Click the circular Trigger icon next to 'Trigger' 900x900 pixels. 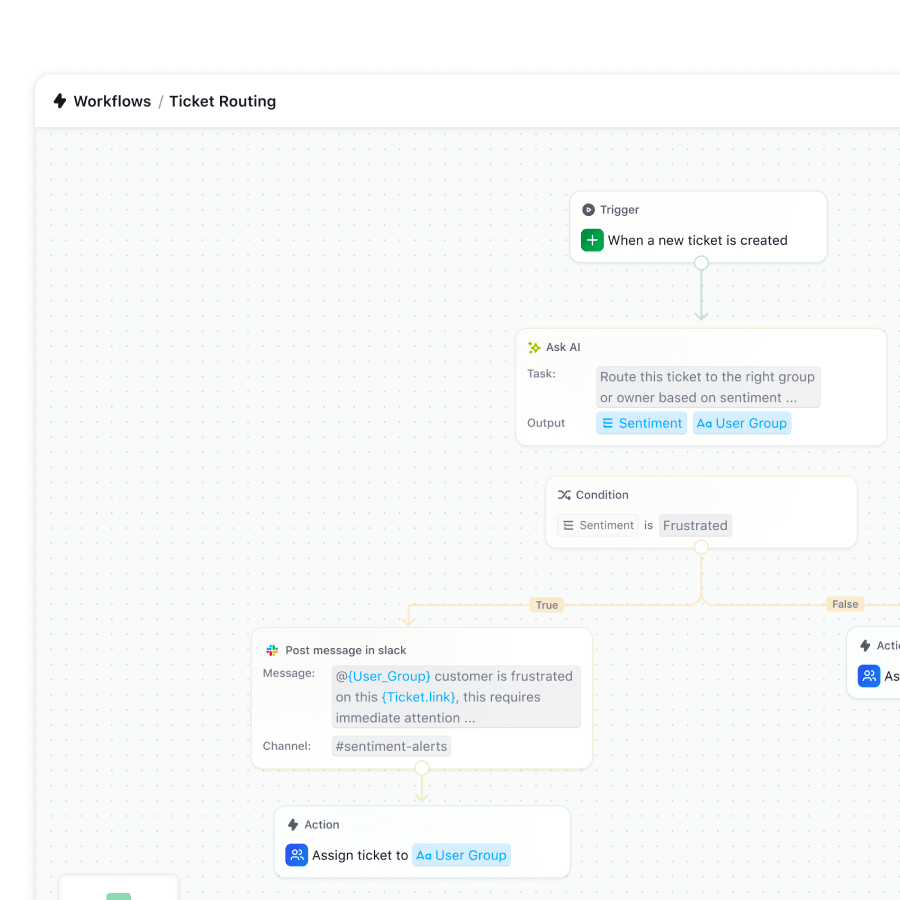click(590, 210)
